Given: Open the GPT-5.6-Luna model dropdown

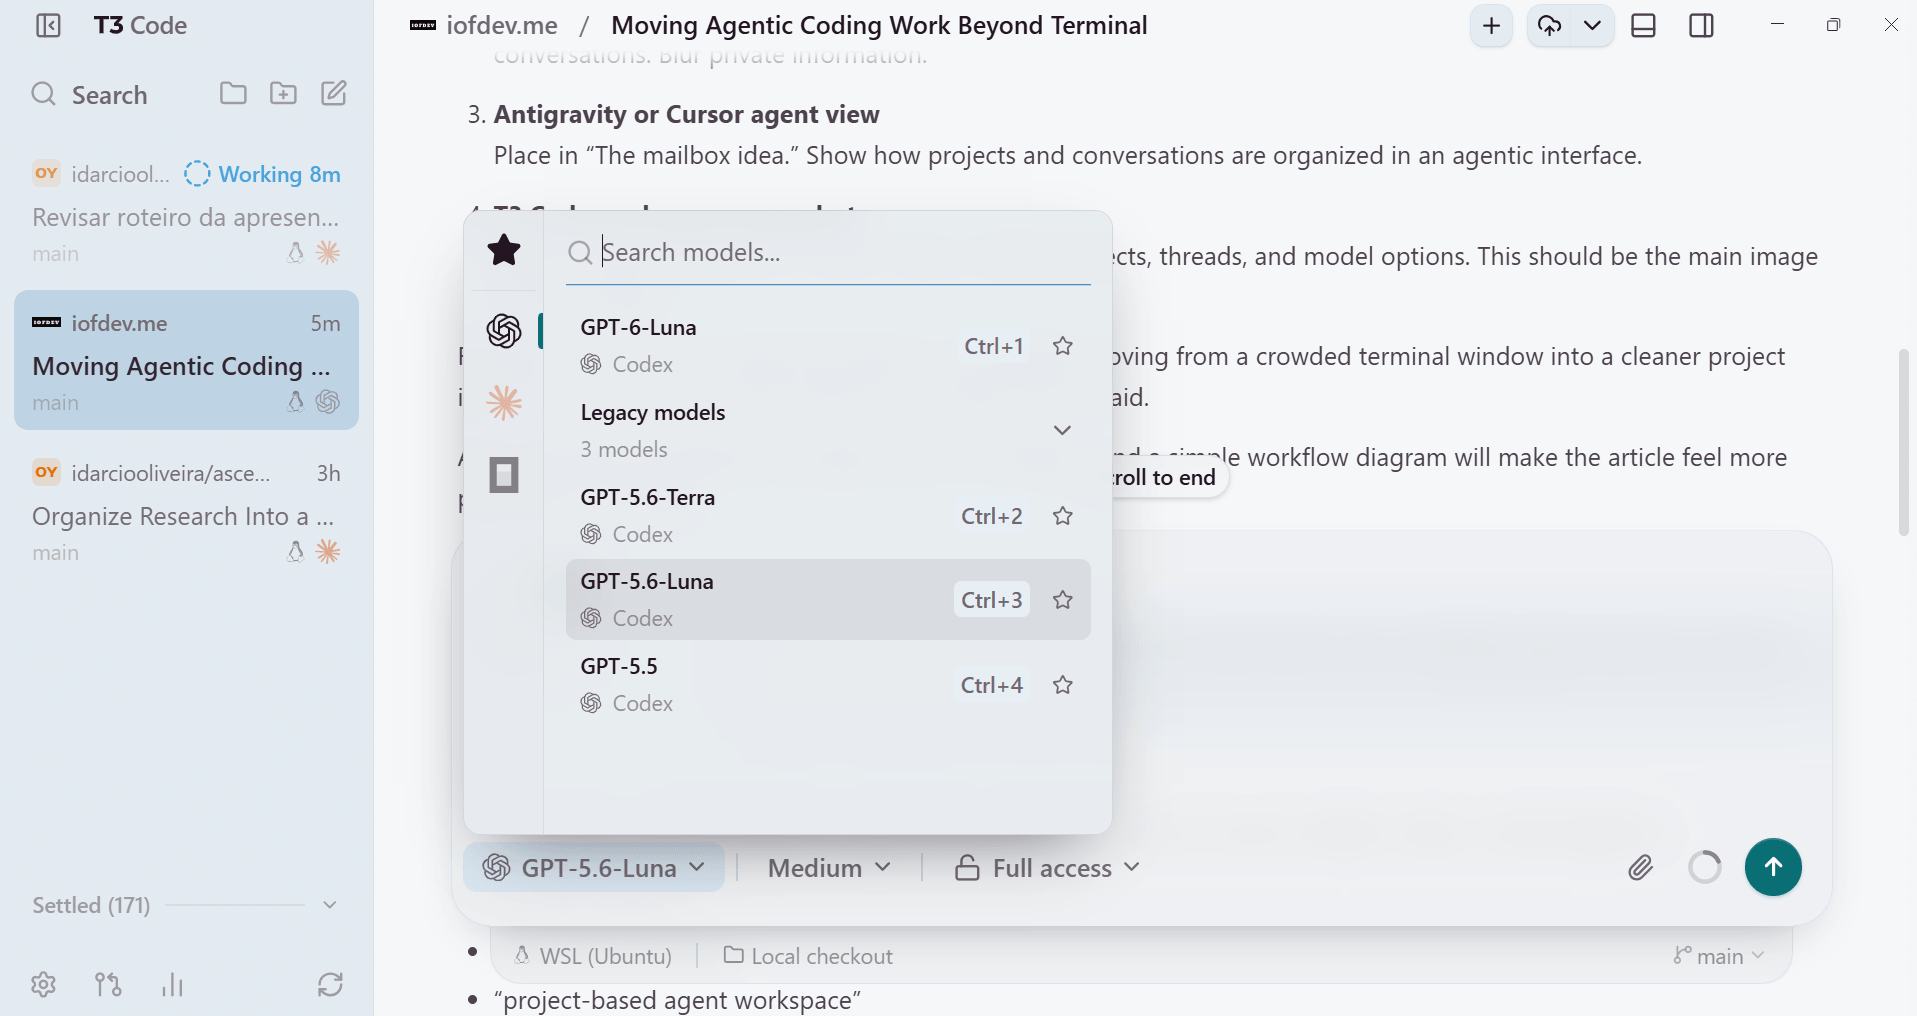Looking at the screenshot, I should [594, 867].
